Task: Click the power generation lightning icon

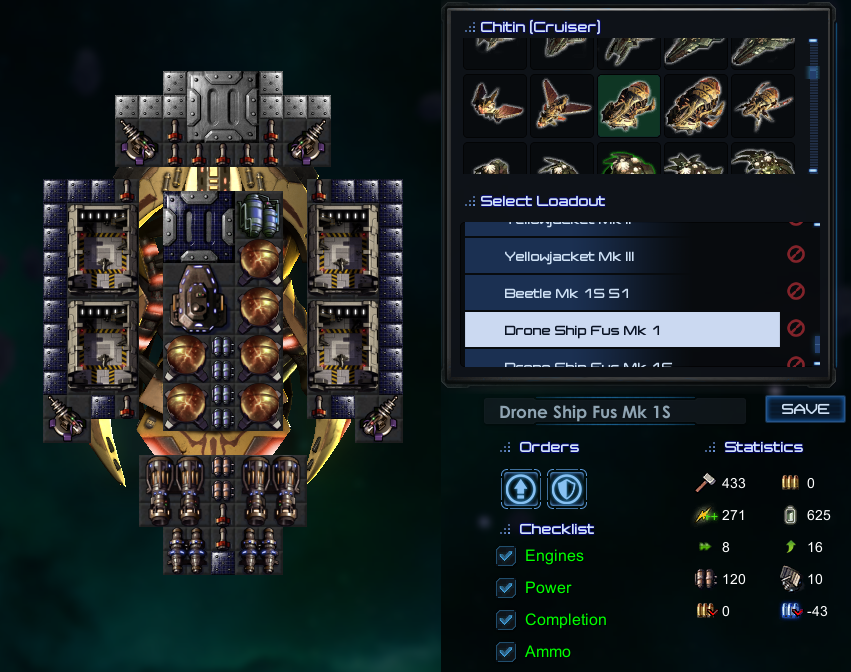Action: (x=706, y=515)
